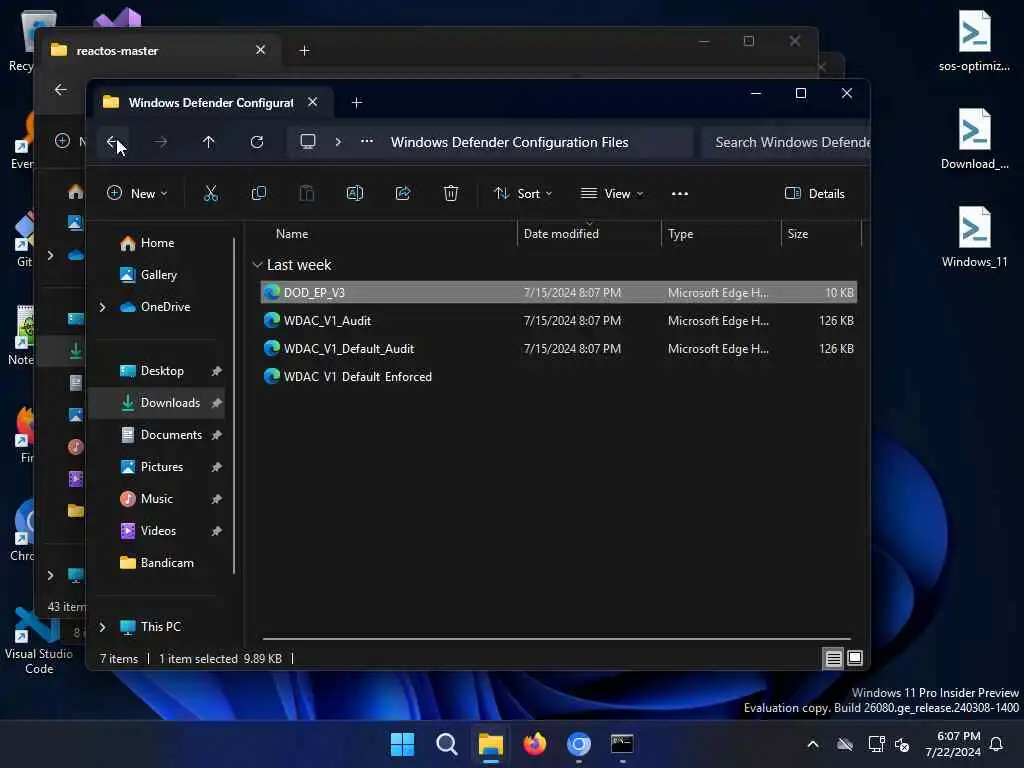
Task: Select the WDAC V1 Default Enforced file
Action: [x=559, y=377]
